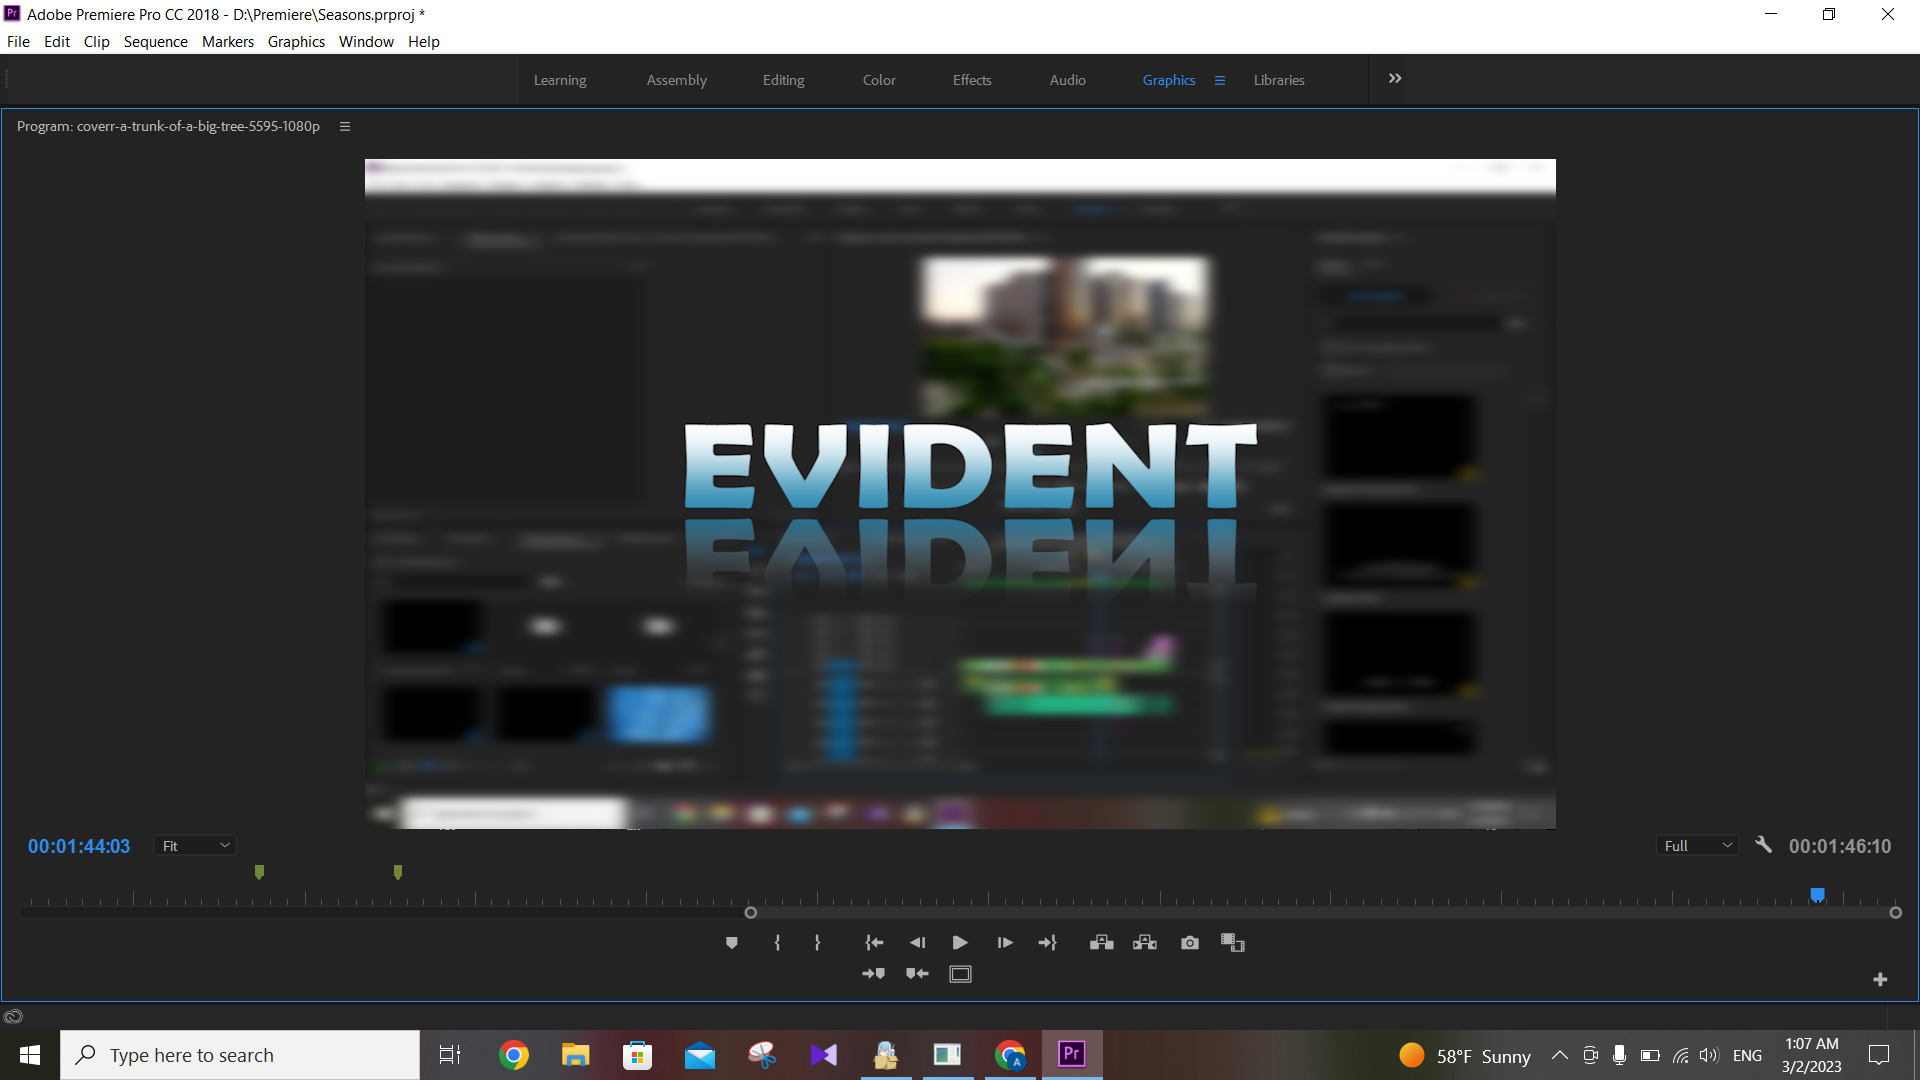Open Chrome from the taskbar
Screen dimensions: 1920x1080
(514, 1055)
